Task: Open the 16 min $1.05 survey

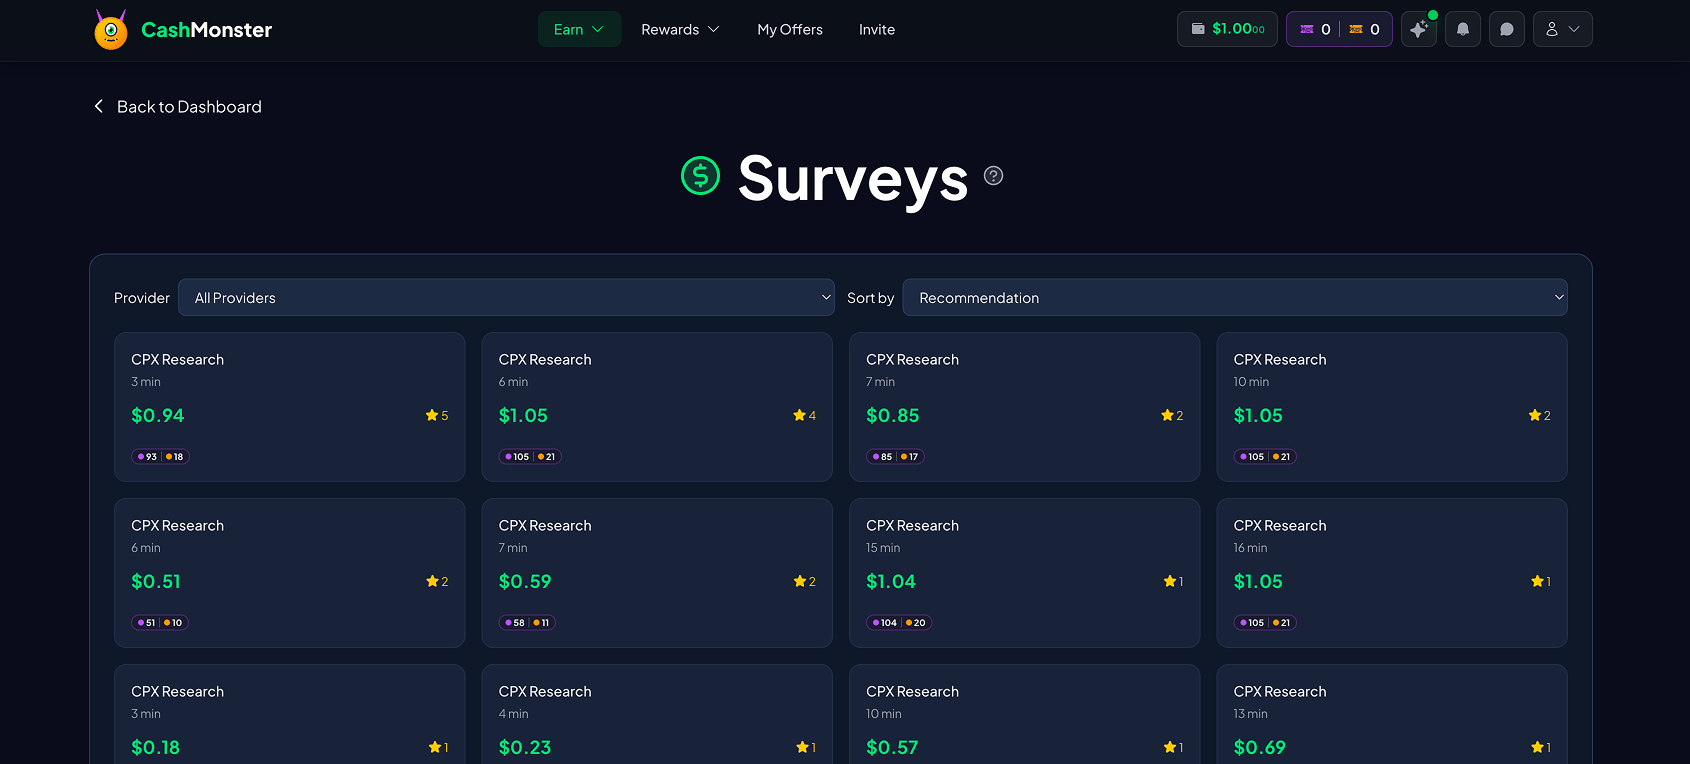Action: pos(1392,573)
